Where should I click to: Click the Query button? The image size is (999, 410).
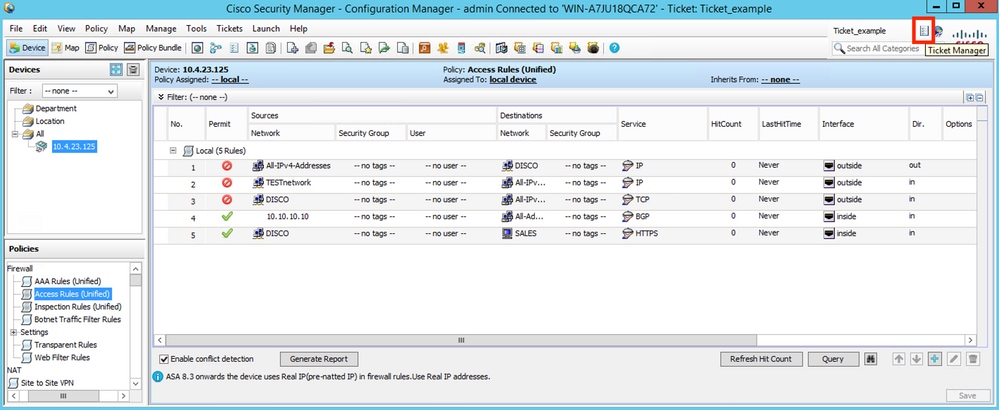[833, 359]
